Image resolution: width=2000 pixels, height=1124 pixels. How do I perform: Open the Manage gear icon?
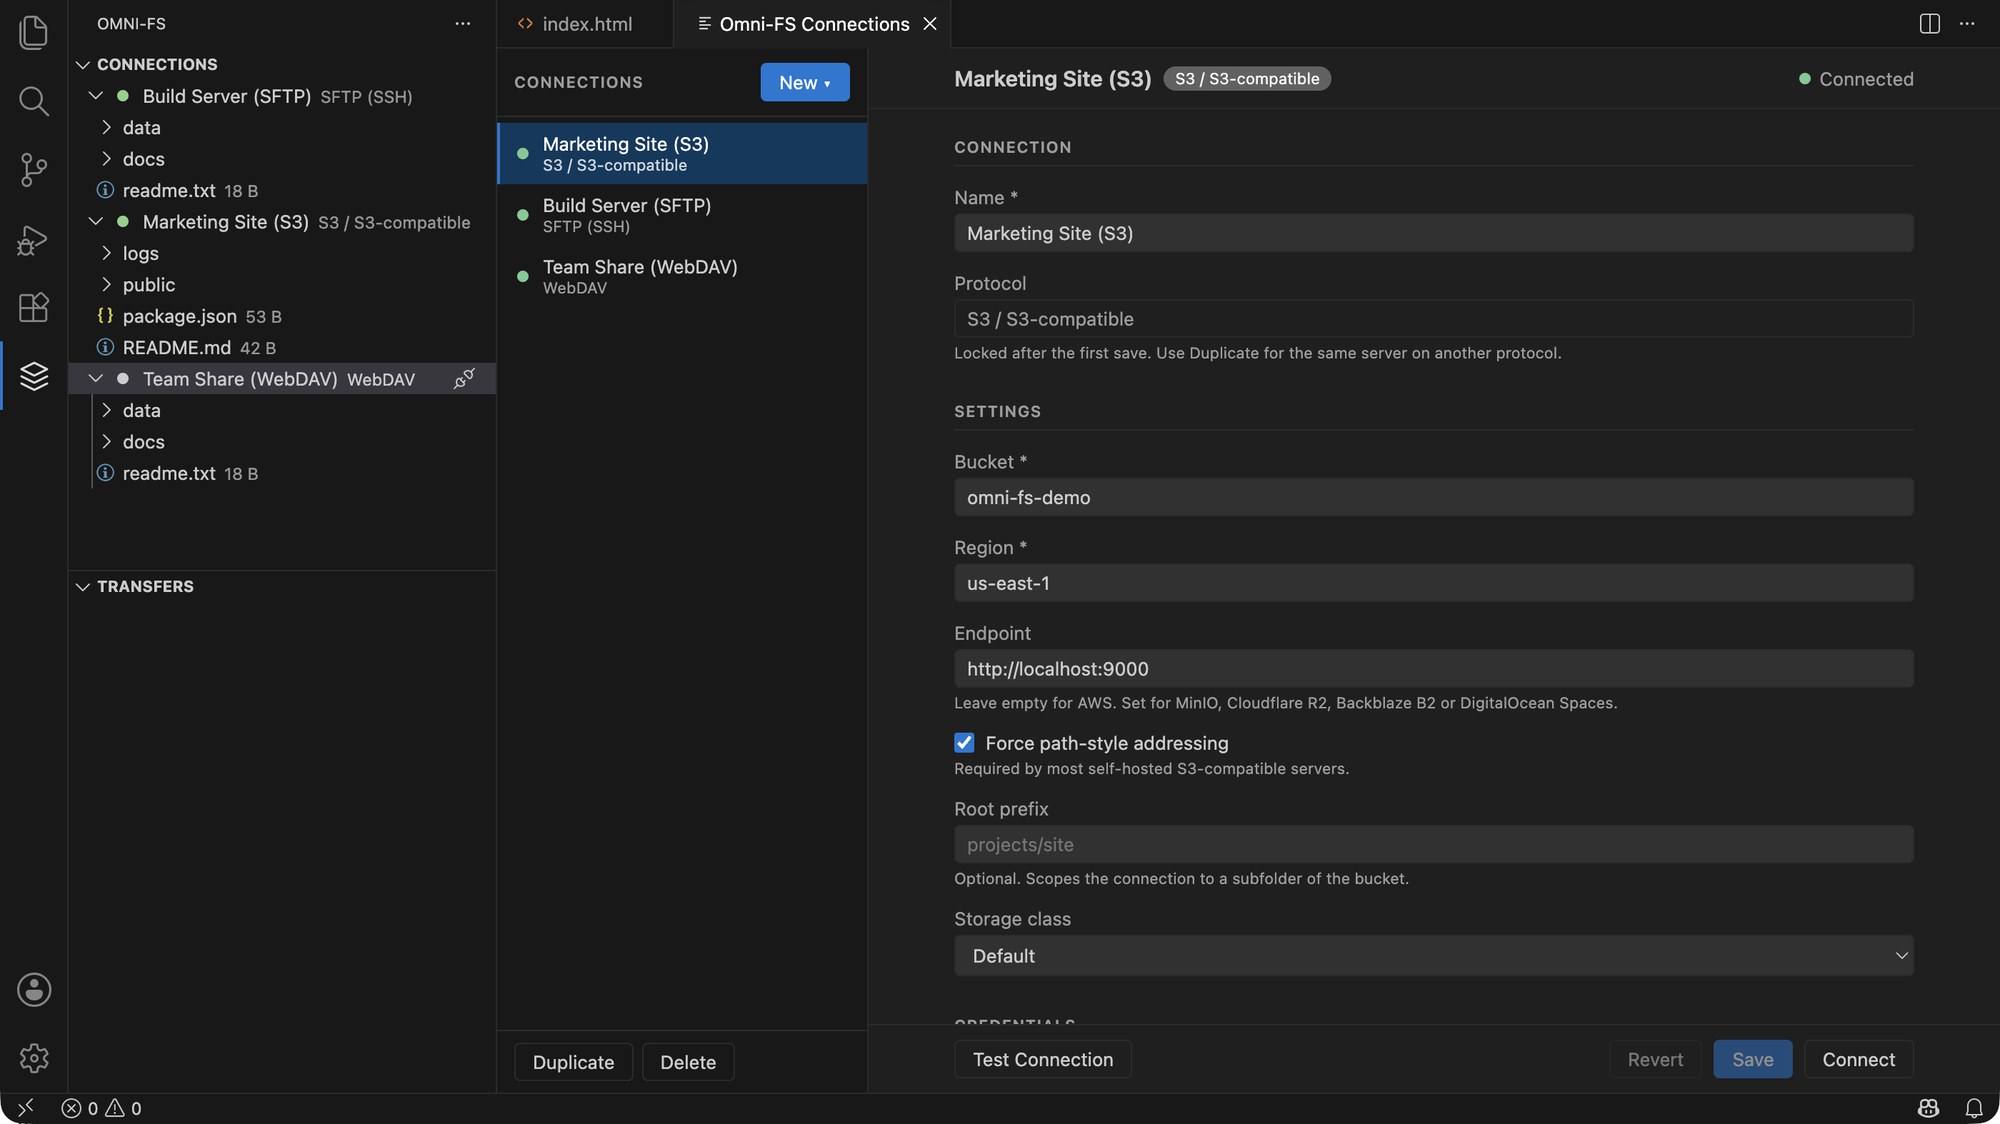click(34, 1058)
